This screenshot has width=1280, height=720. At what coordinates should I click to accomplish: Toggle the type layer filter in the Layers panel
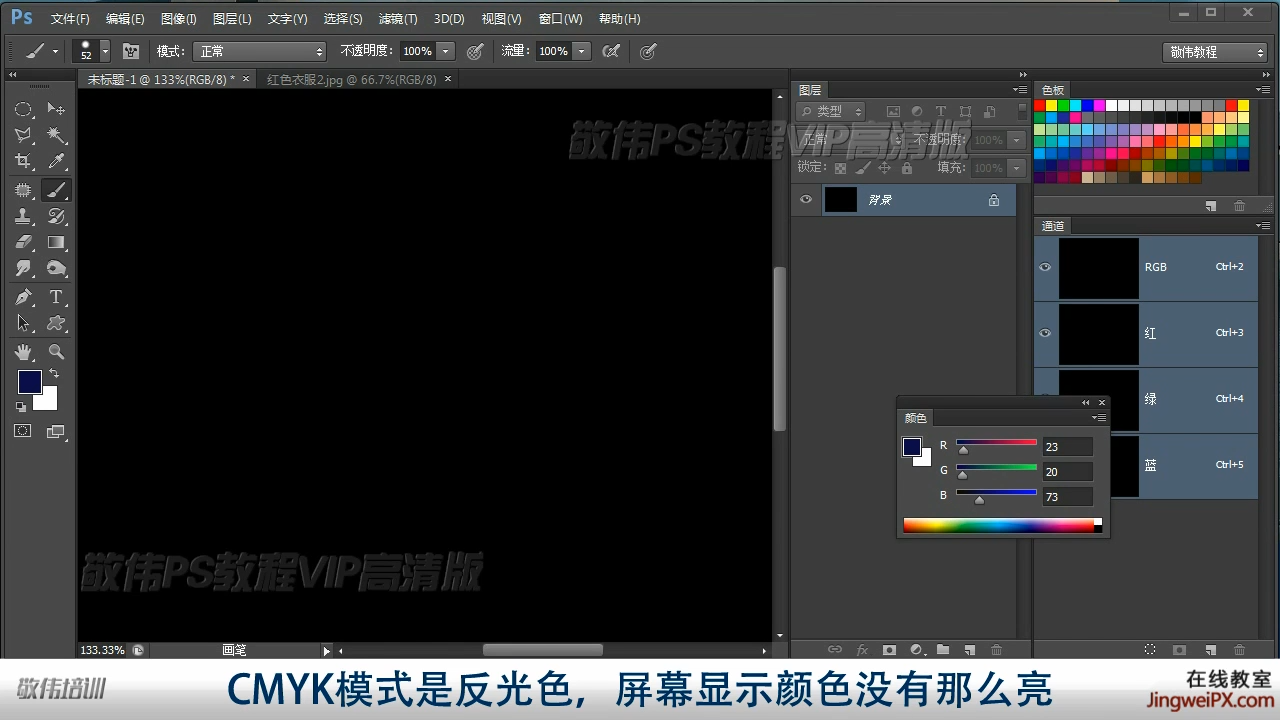[x=941, y=112]
